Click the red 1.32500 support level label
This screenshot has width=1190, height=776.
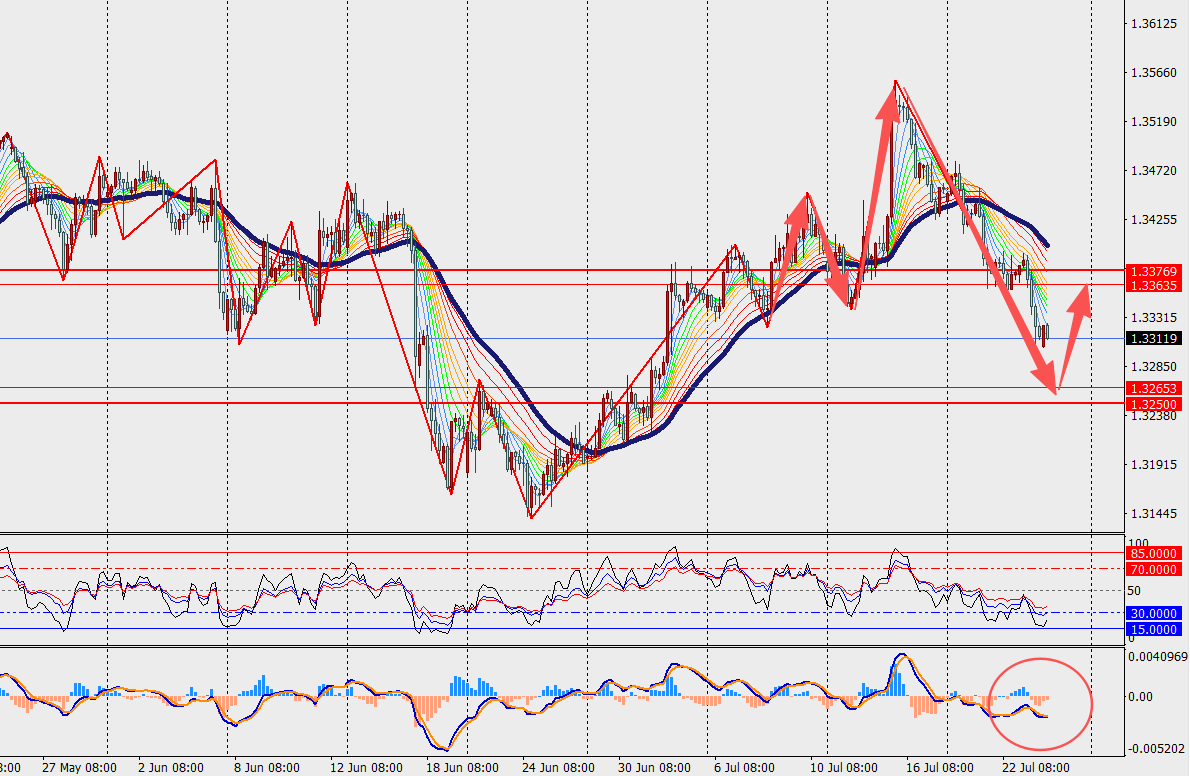pos(1154,404)
